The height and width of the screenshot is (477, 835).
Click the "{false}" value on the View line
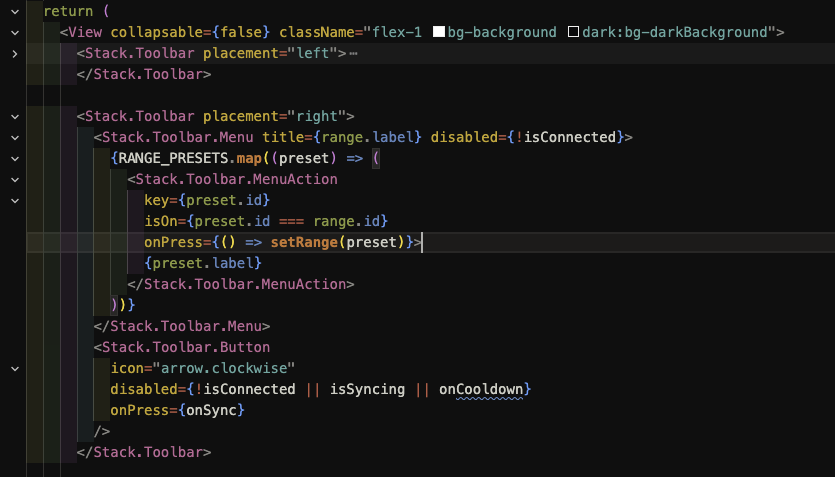(241, 32)
